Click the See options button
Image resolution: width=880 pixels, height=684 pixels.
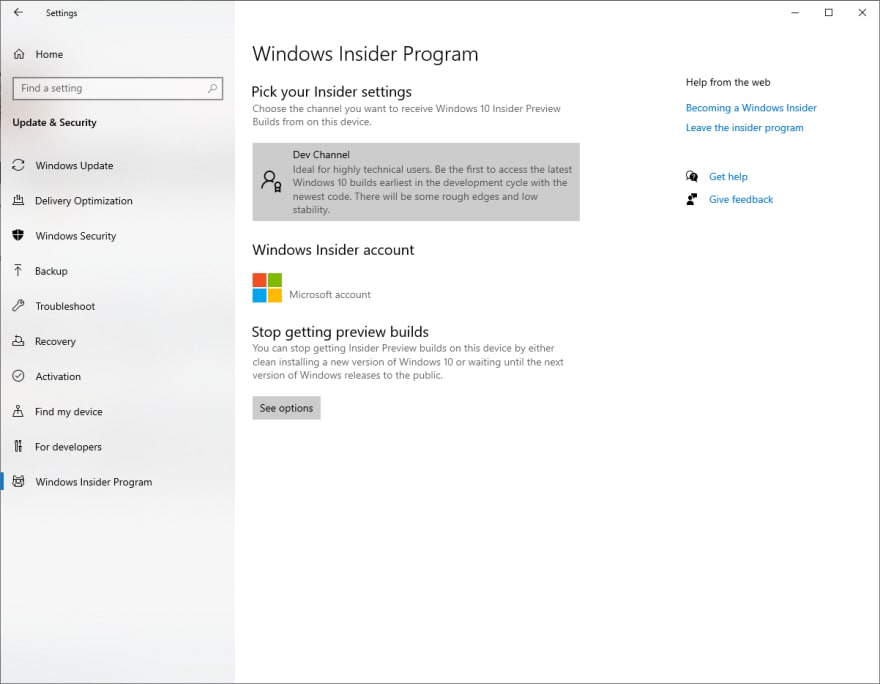286,408
